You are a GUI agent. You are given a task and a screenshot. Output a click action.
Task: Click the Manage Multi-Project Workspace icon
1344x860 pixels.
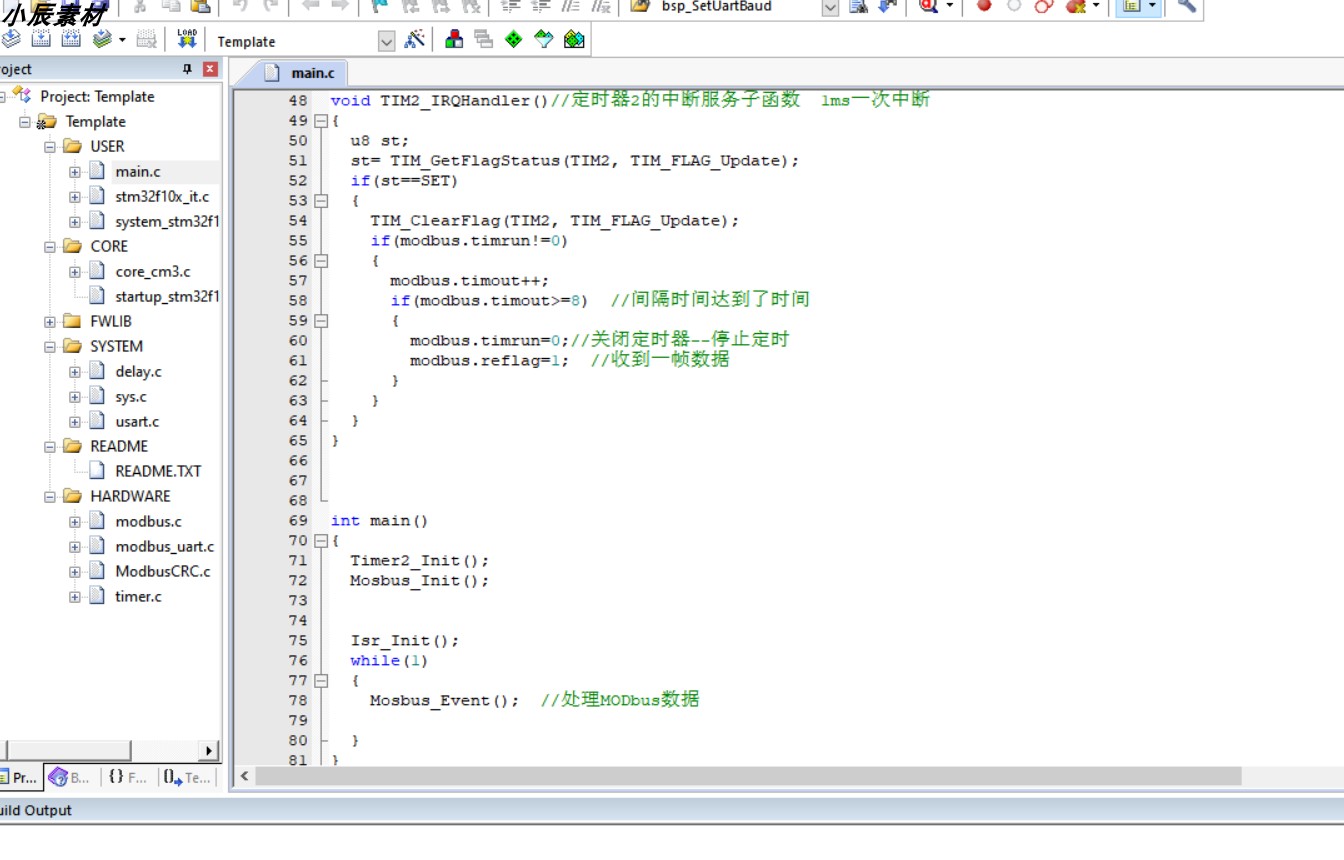tap(484, 39)
